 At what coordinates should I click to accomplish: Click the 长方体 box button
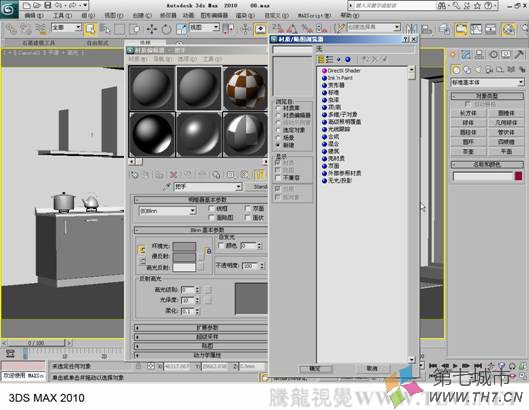[468, 113]
